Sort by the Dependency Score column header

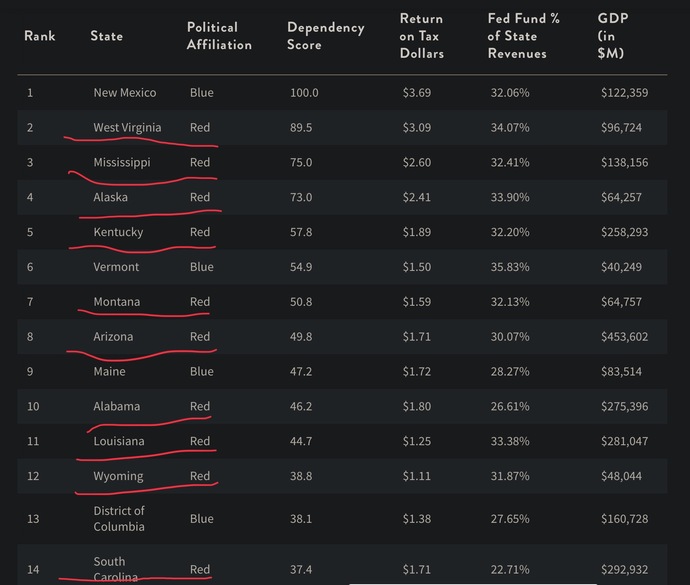(326, 36)
